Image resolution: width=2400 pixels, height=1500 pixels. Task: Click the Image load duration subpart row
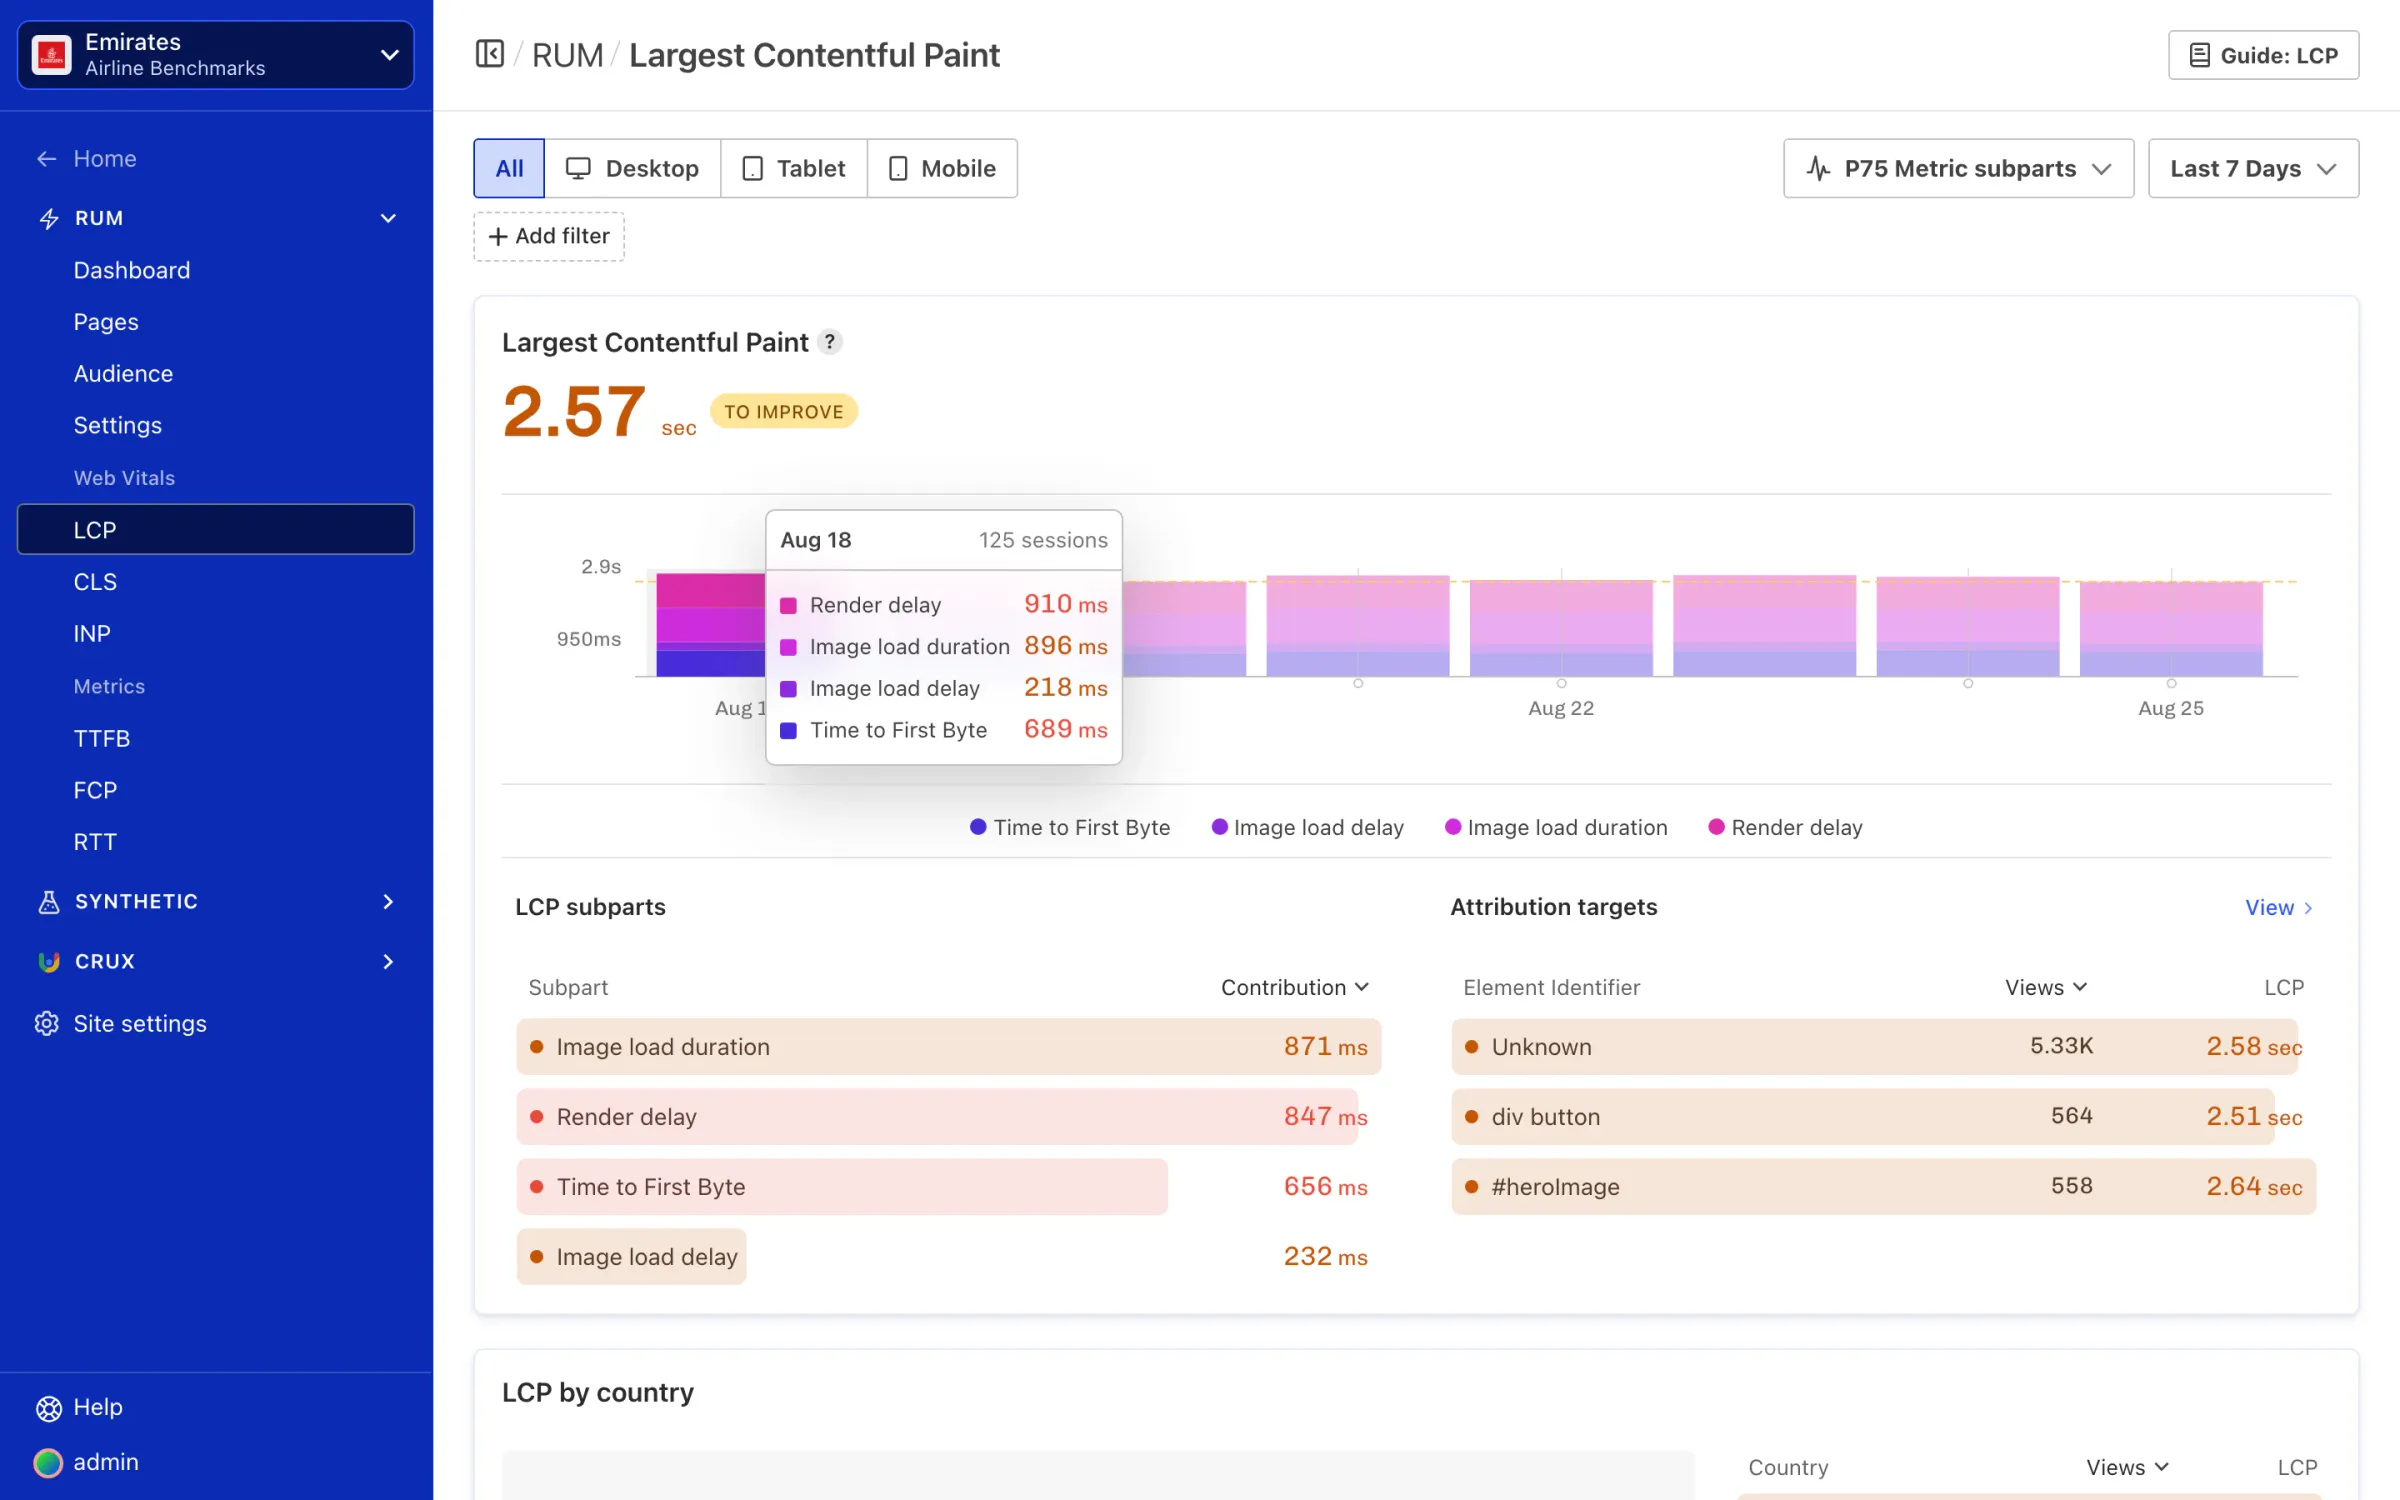point(948,1047)
